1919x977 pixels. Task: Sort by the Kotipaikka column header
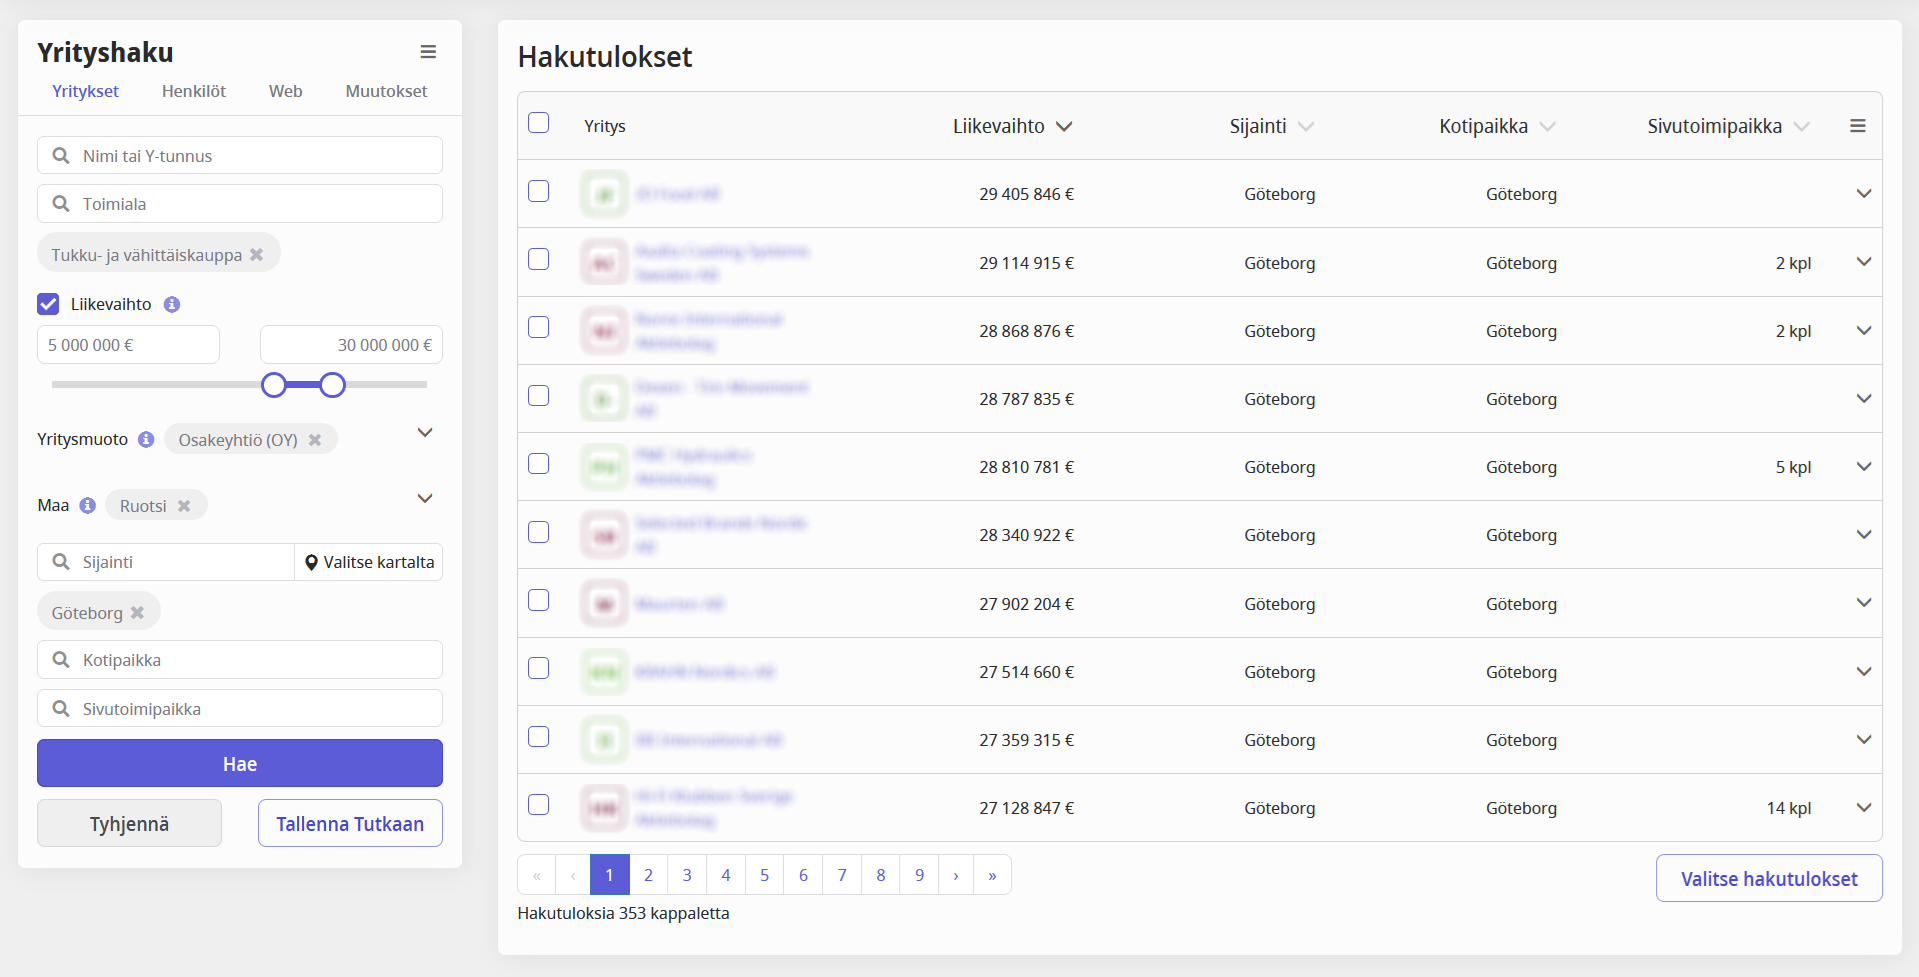(x=1497, y=126)
